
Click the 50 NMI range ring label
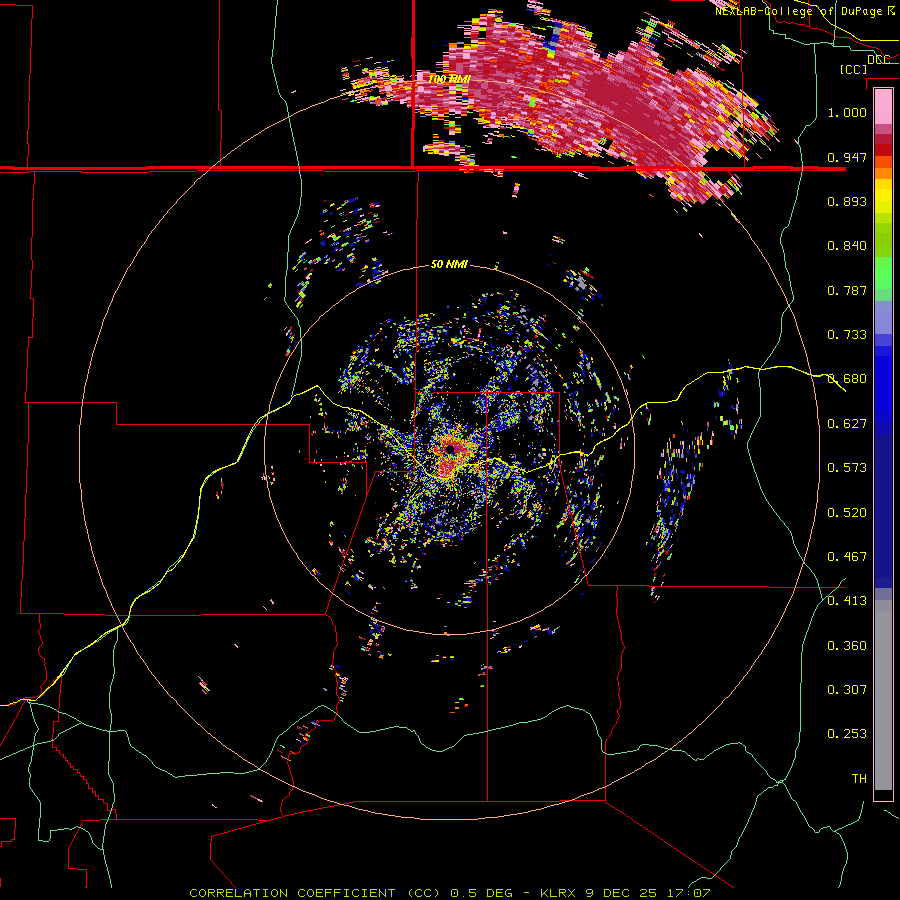449,265
